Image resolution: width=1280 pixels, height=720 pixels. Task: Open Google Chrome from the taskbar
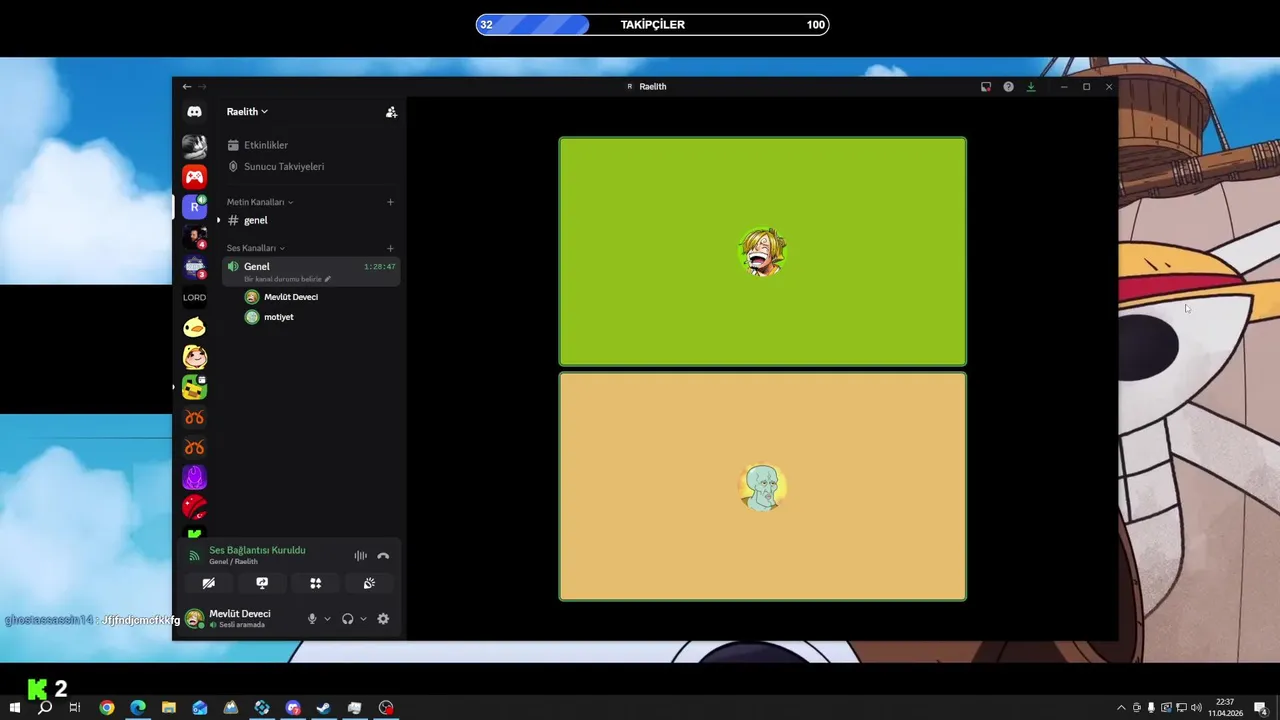(107, 708)
